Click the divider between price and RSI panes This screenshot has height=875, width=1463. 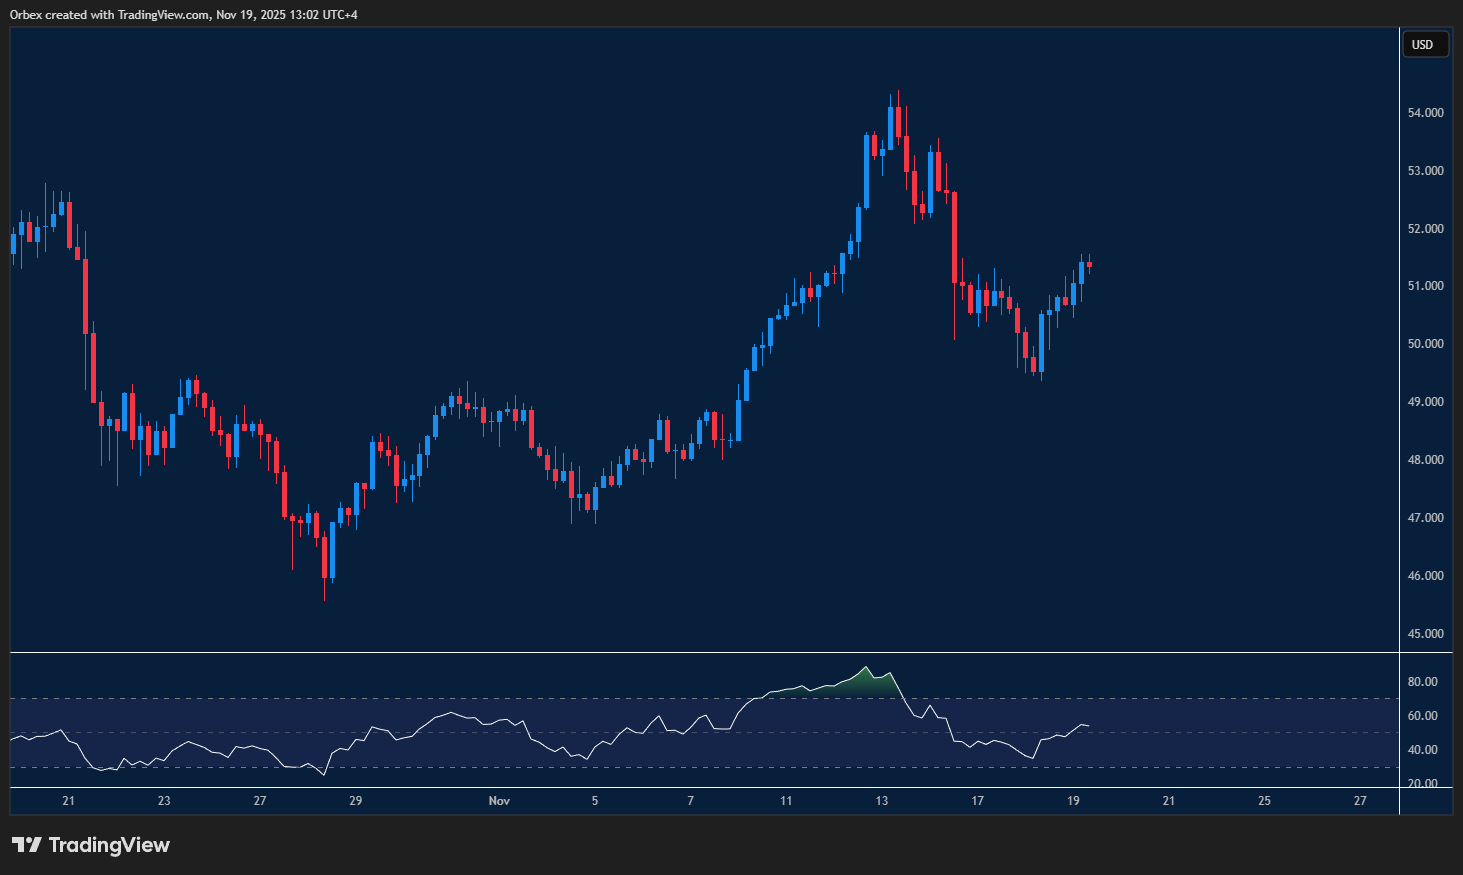point(700,653)
